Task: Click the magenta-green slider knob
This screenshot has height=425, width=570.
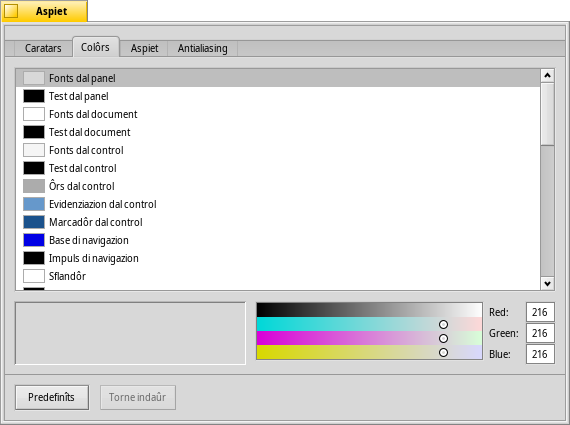Action: tap(443, 338)
